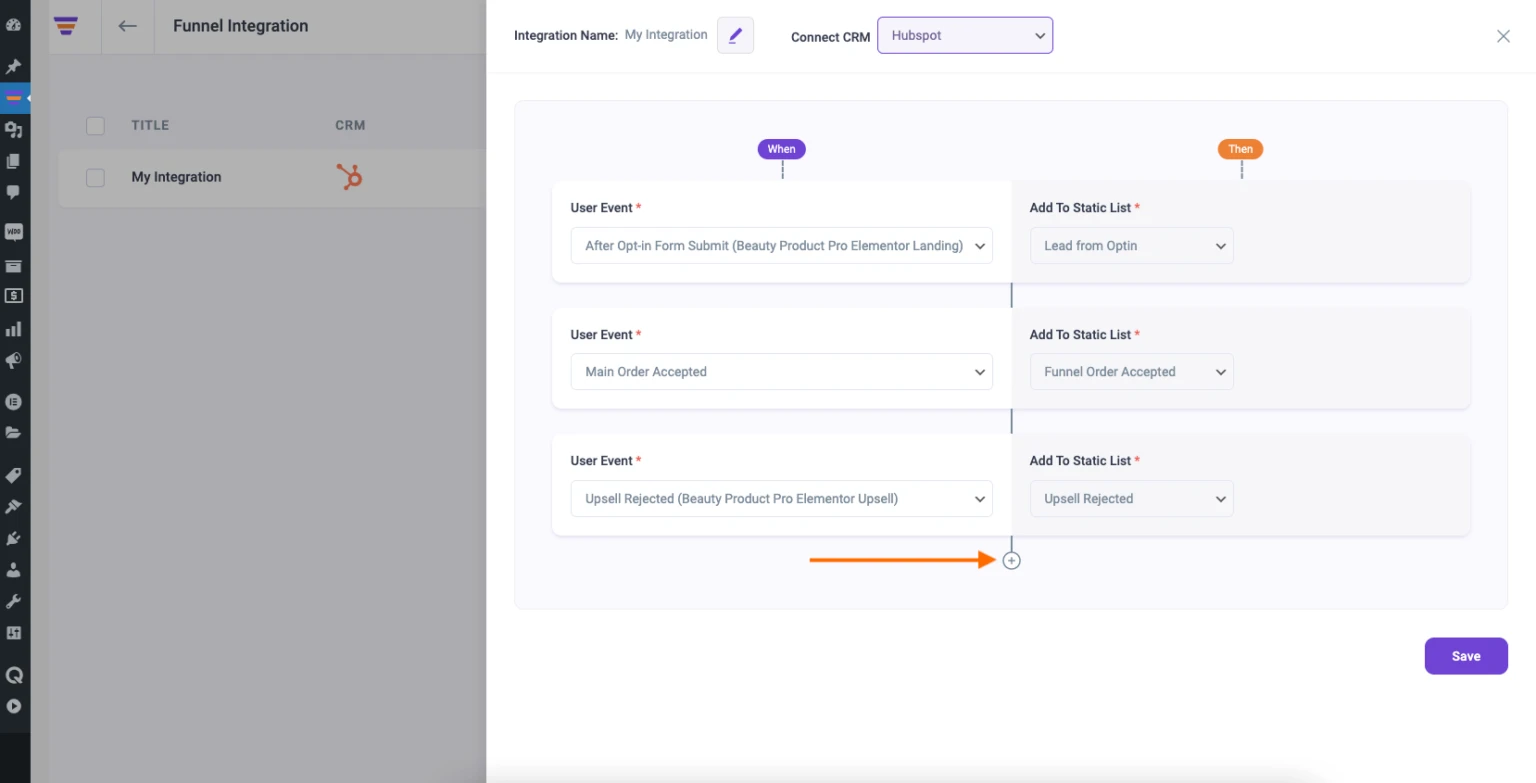Click the Then label badge
The height and width of the screenshot is (783, 1536).
pyautogui.click(x=1241, y=149)
